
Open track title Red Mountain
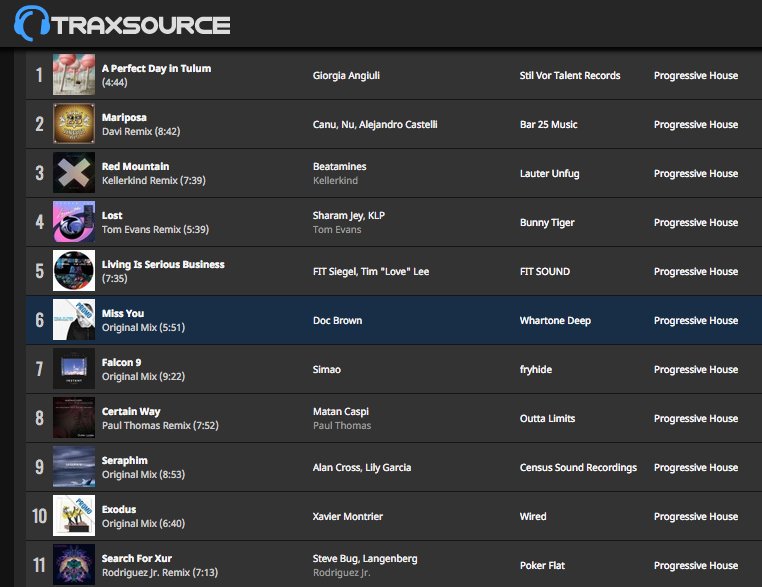click(x=136, y=167)
